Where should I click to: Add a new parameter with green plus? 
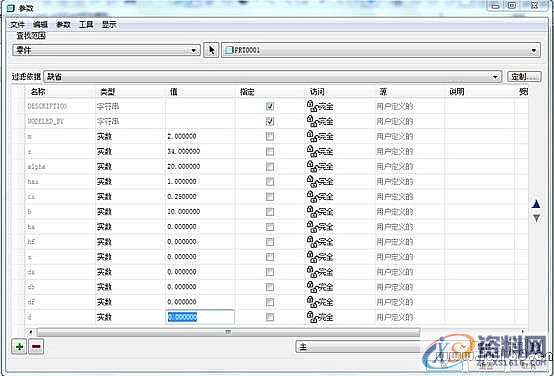click(19, 347)
